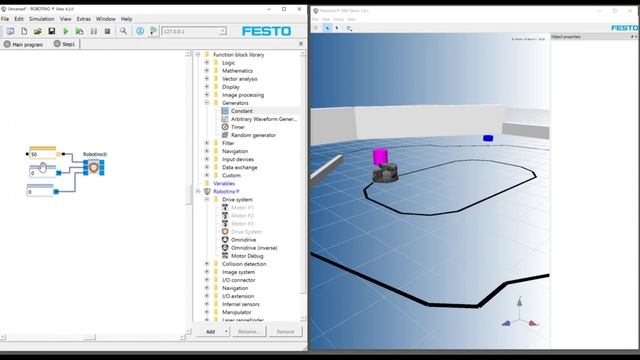Select the Motor Debug block
The width and height of the screenshot is (640, 360).
point(247,256)
